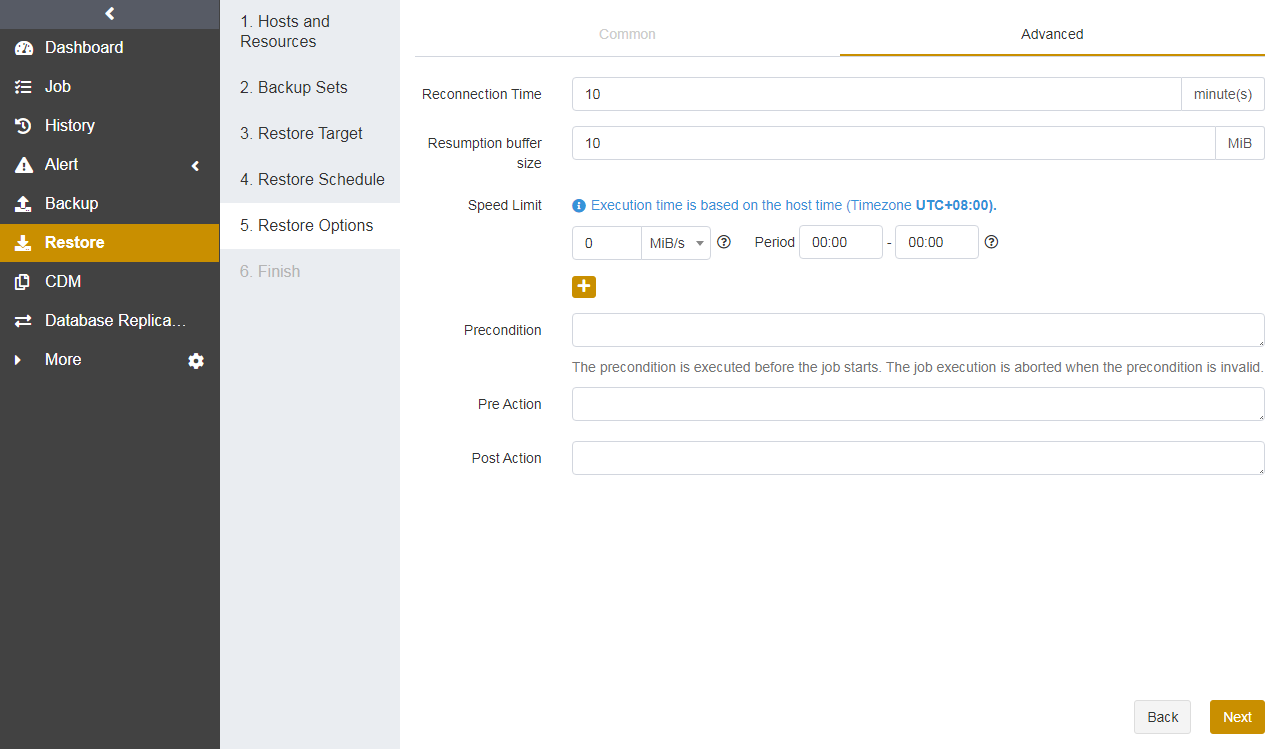Screen dimensions: 1280x749
Task: Click the History clock icon
Action: 24,126
